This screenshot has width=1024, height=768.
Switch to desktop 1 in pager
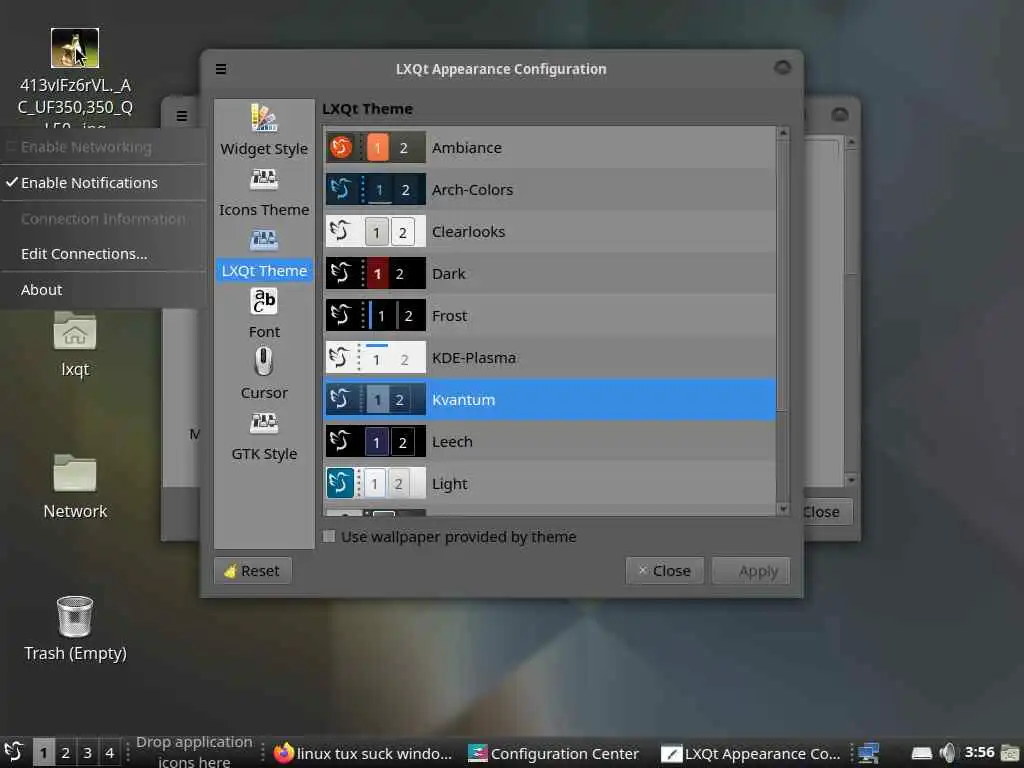44,752
